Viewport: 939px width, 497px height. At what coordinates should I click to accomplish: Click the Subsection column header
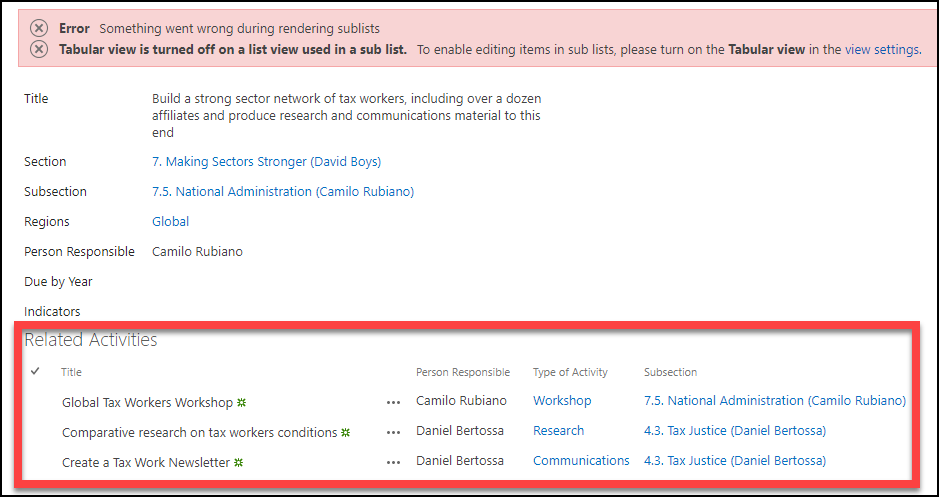(670, 372)
